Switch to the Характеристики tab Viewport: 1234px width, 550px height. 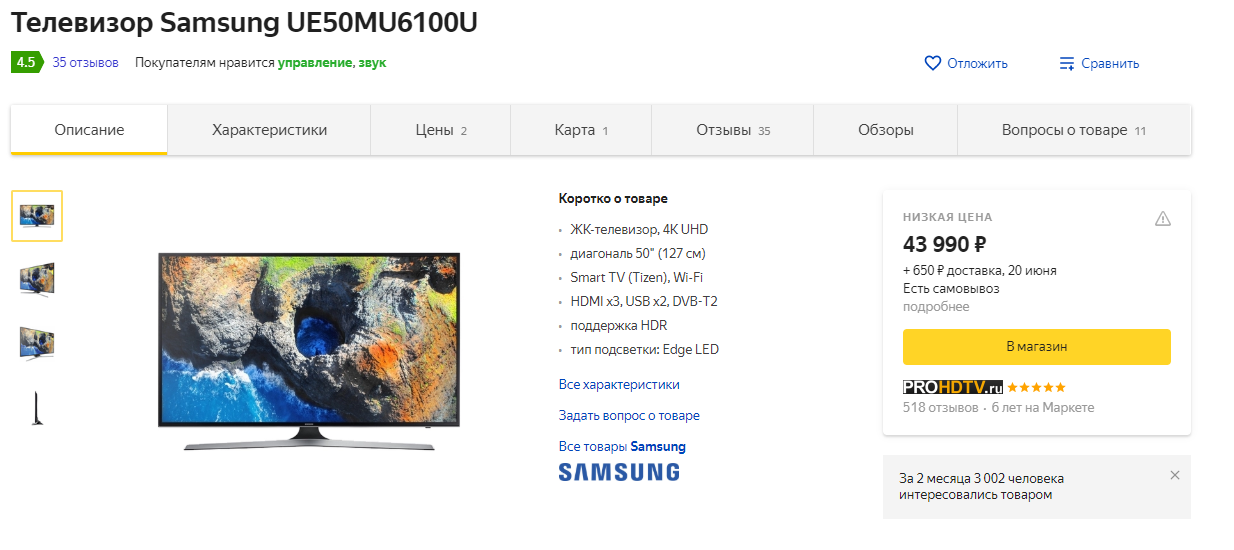pyautogui.click(x=269, y=130)
